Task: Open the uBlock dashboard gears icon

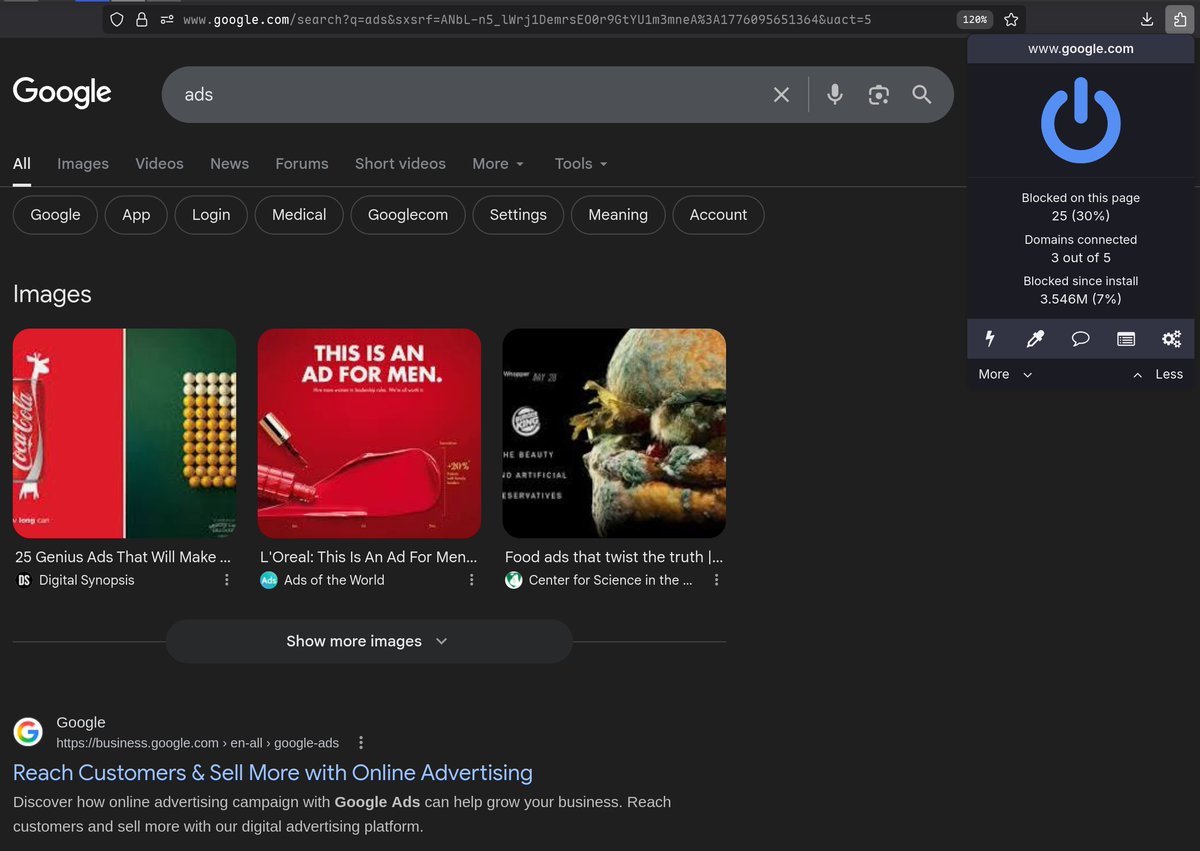Action: pyautogui.click(x=1171, y=339)
